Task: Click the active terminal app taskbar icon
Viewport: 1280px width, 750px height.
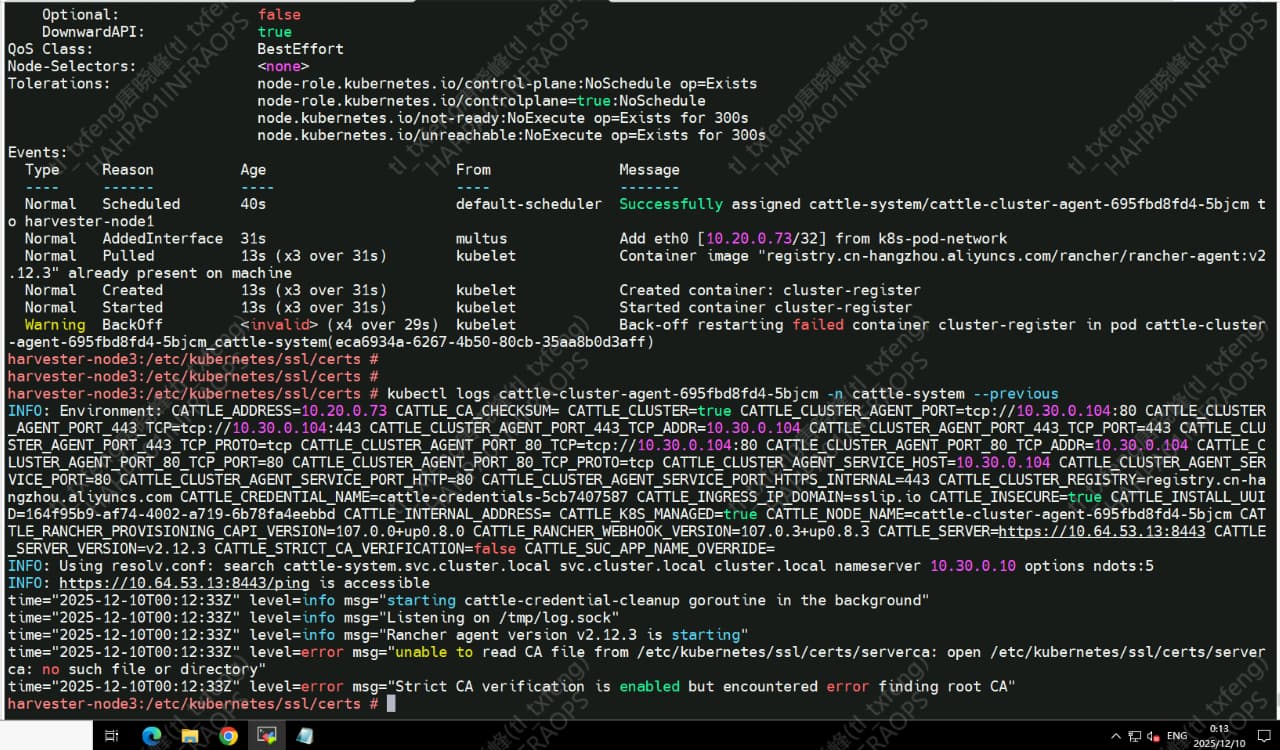Action: tap(266, 736)
